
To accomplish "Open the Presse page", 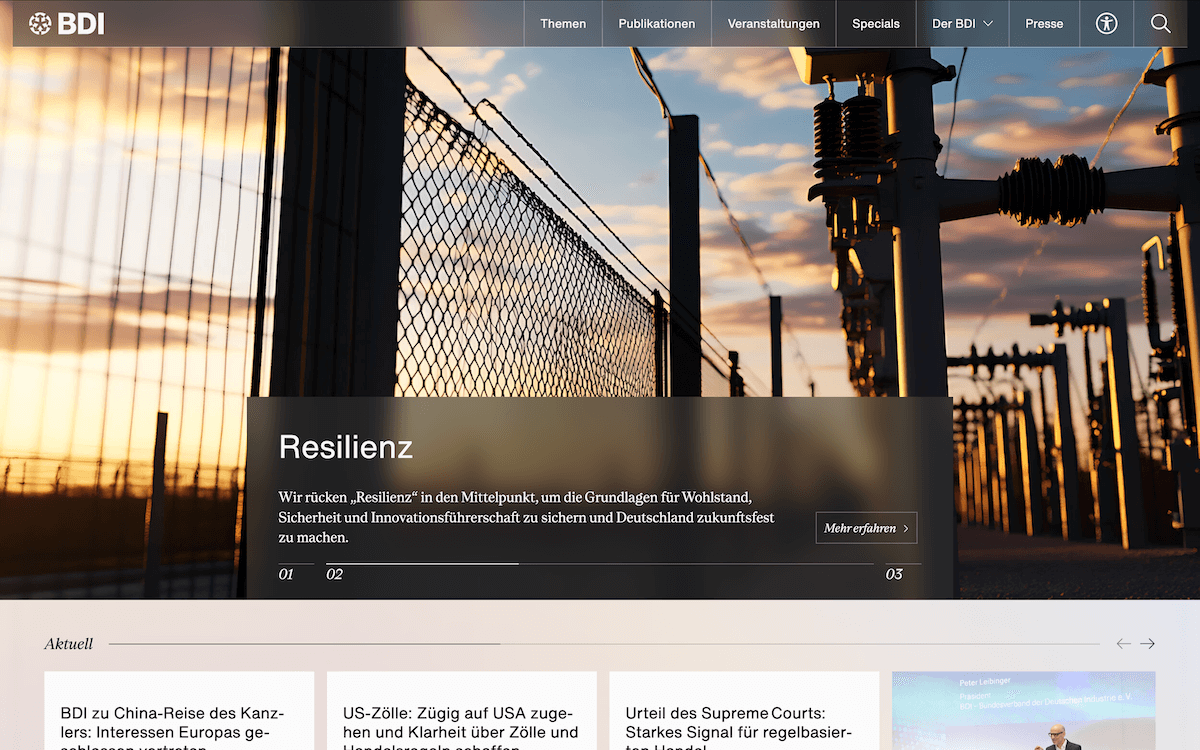I will 1044,24.
